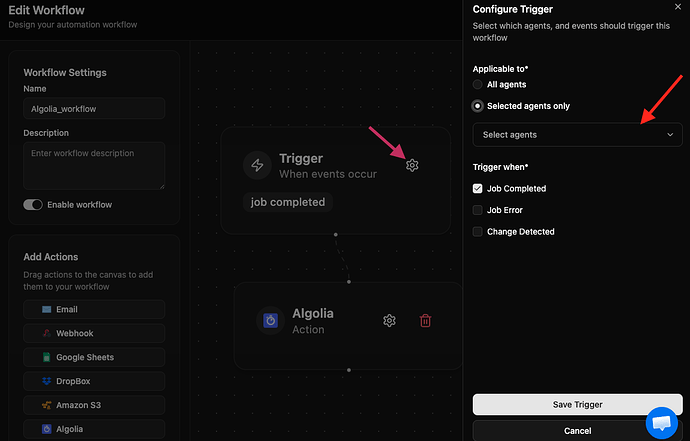This screenshot has width=690, height=441.
Task: Check the Job Error checkbox
Action: pyautogui.click(x=477, y=210)
